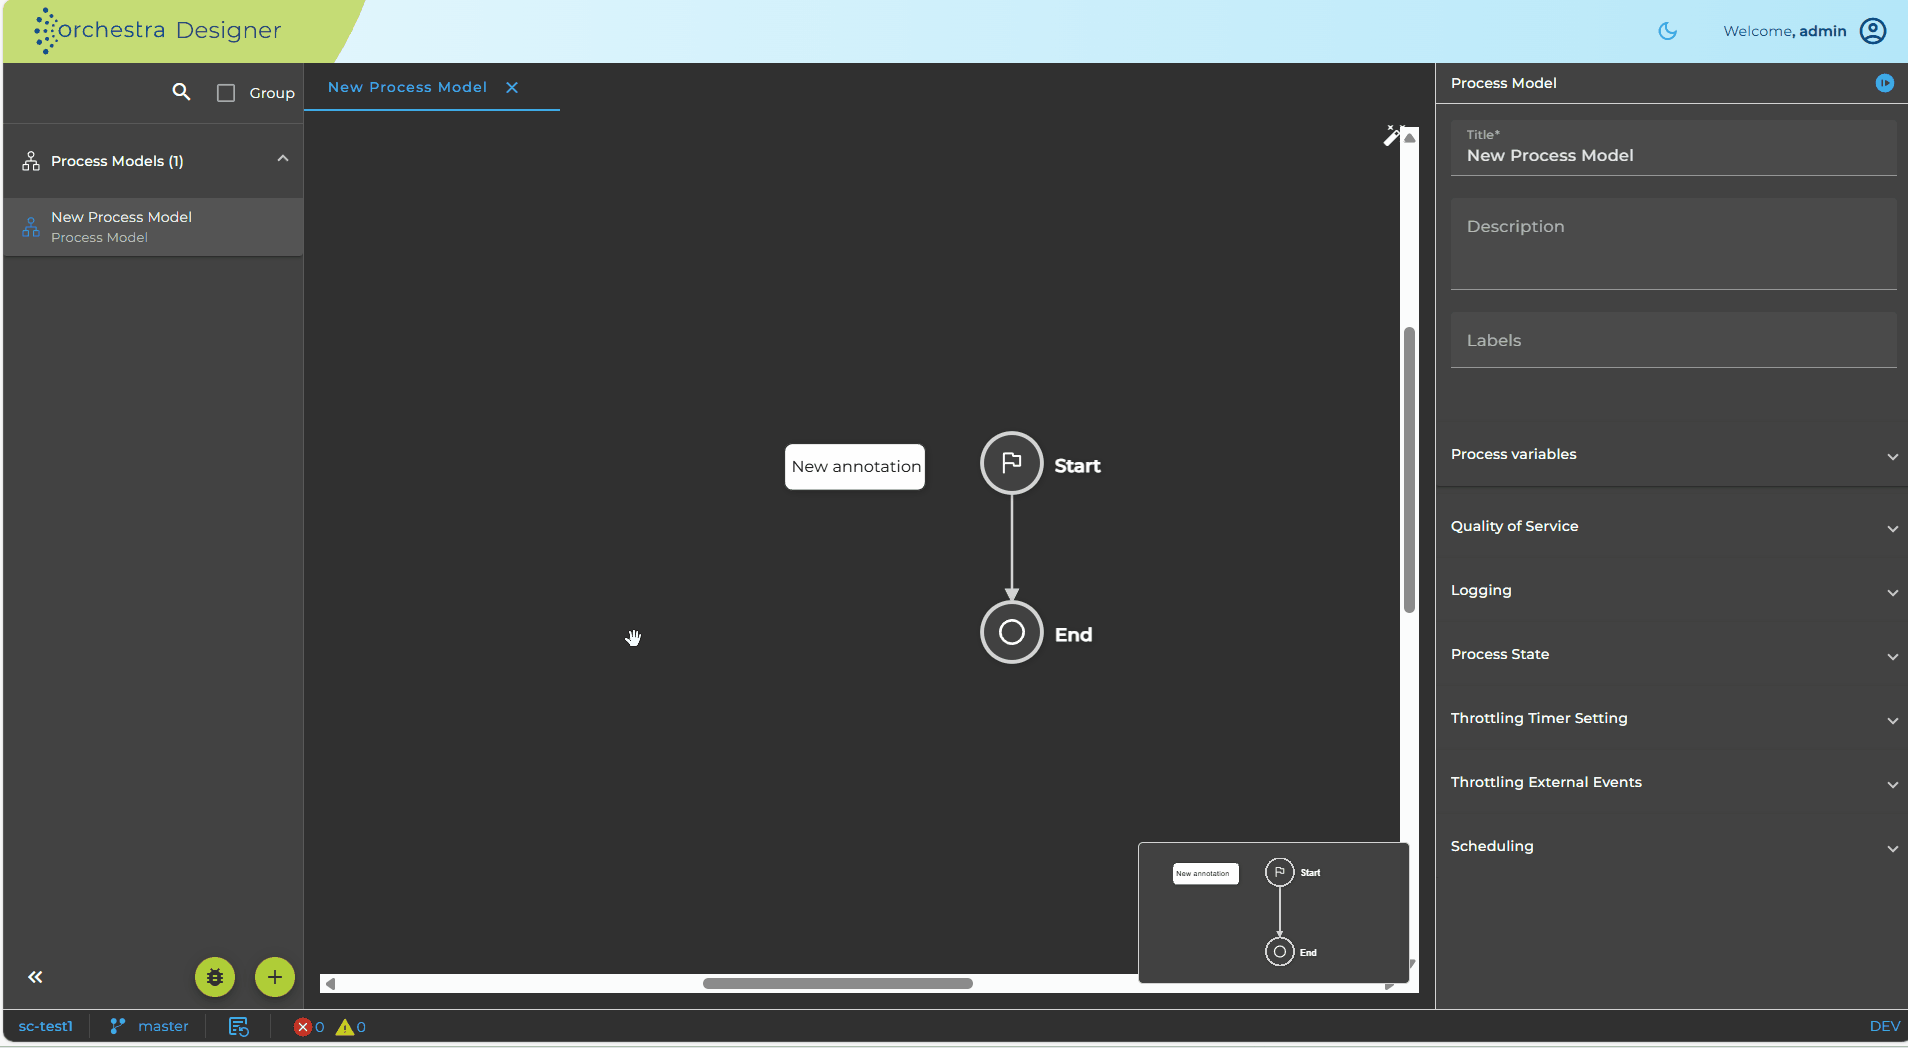Image resolution: width=1908 pixels, height=1048 pixels.
Task: Collapse sidebar with double-chevron icon
Action: click(35, 977)
